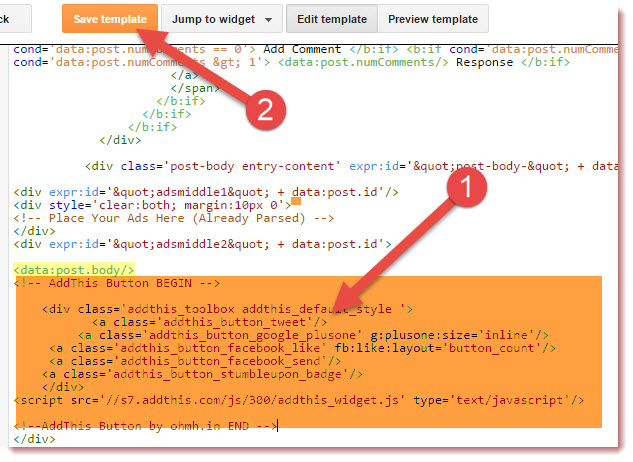The image size is (633, 462).
Task: Open the Jump to widget dropdown
Action: (222, 19)
